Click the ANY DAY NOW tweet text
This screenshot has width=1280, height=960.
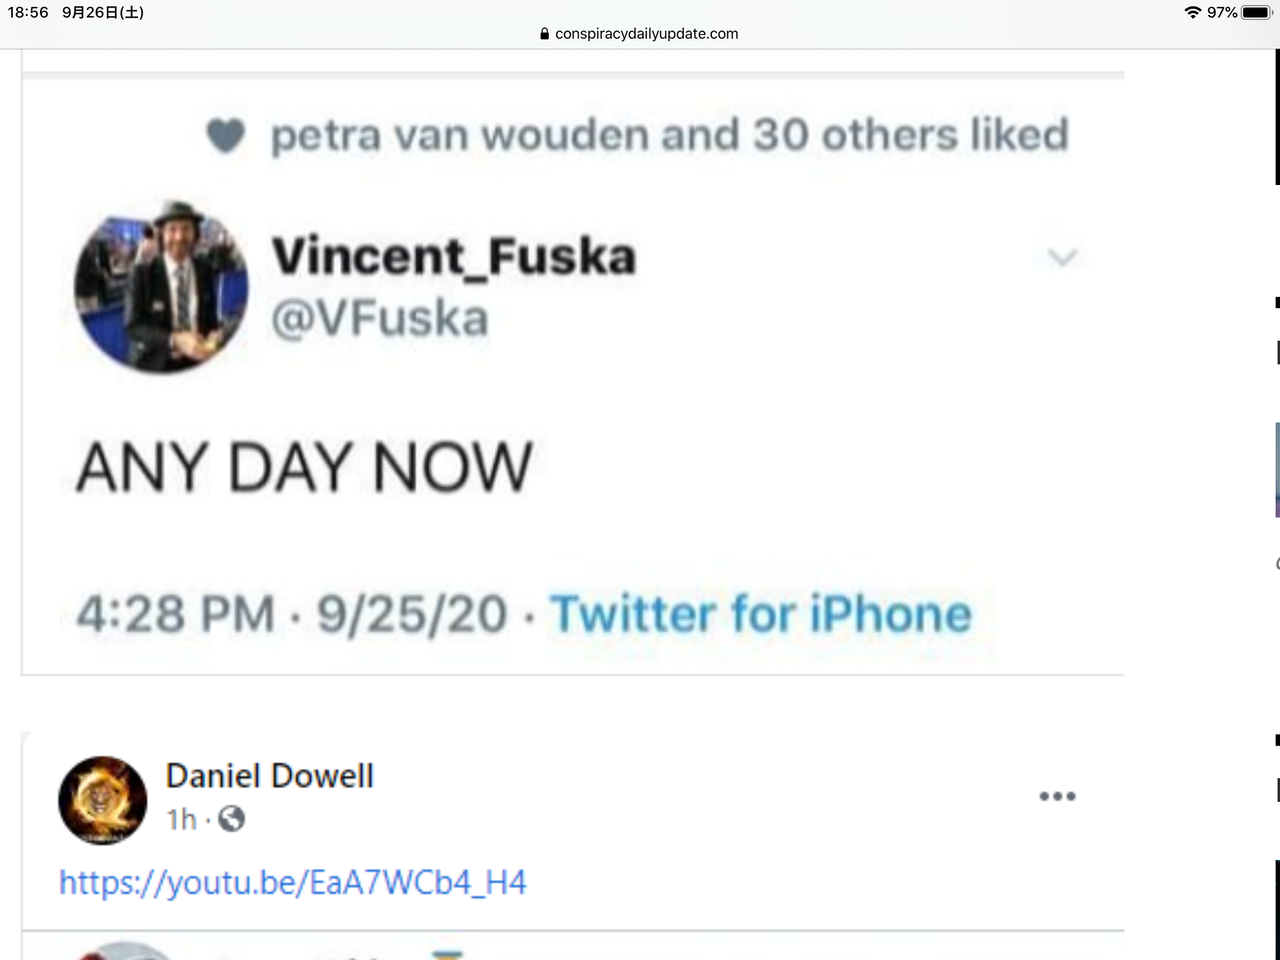tap(304, 467)
